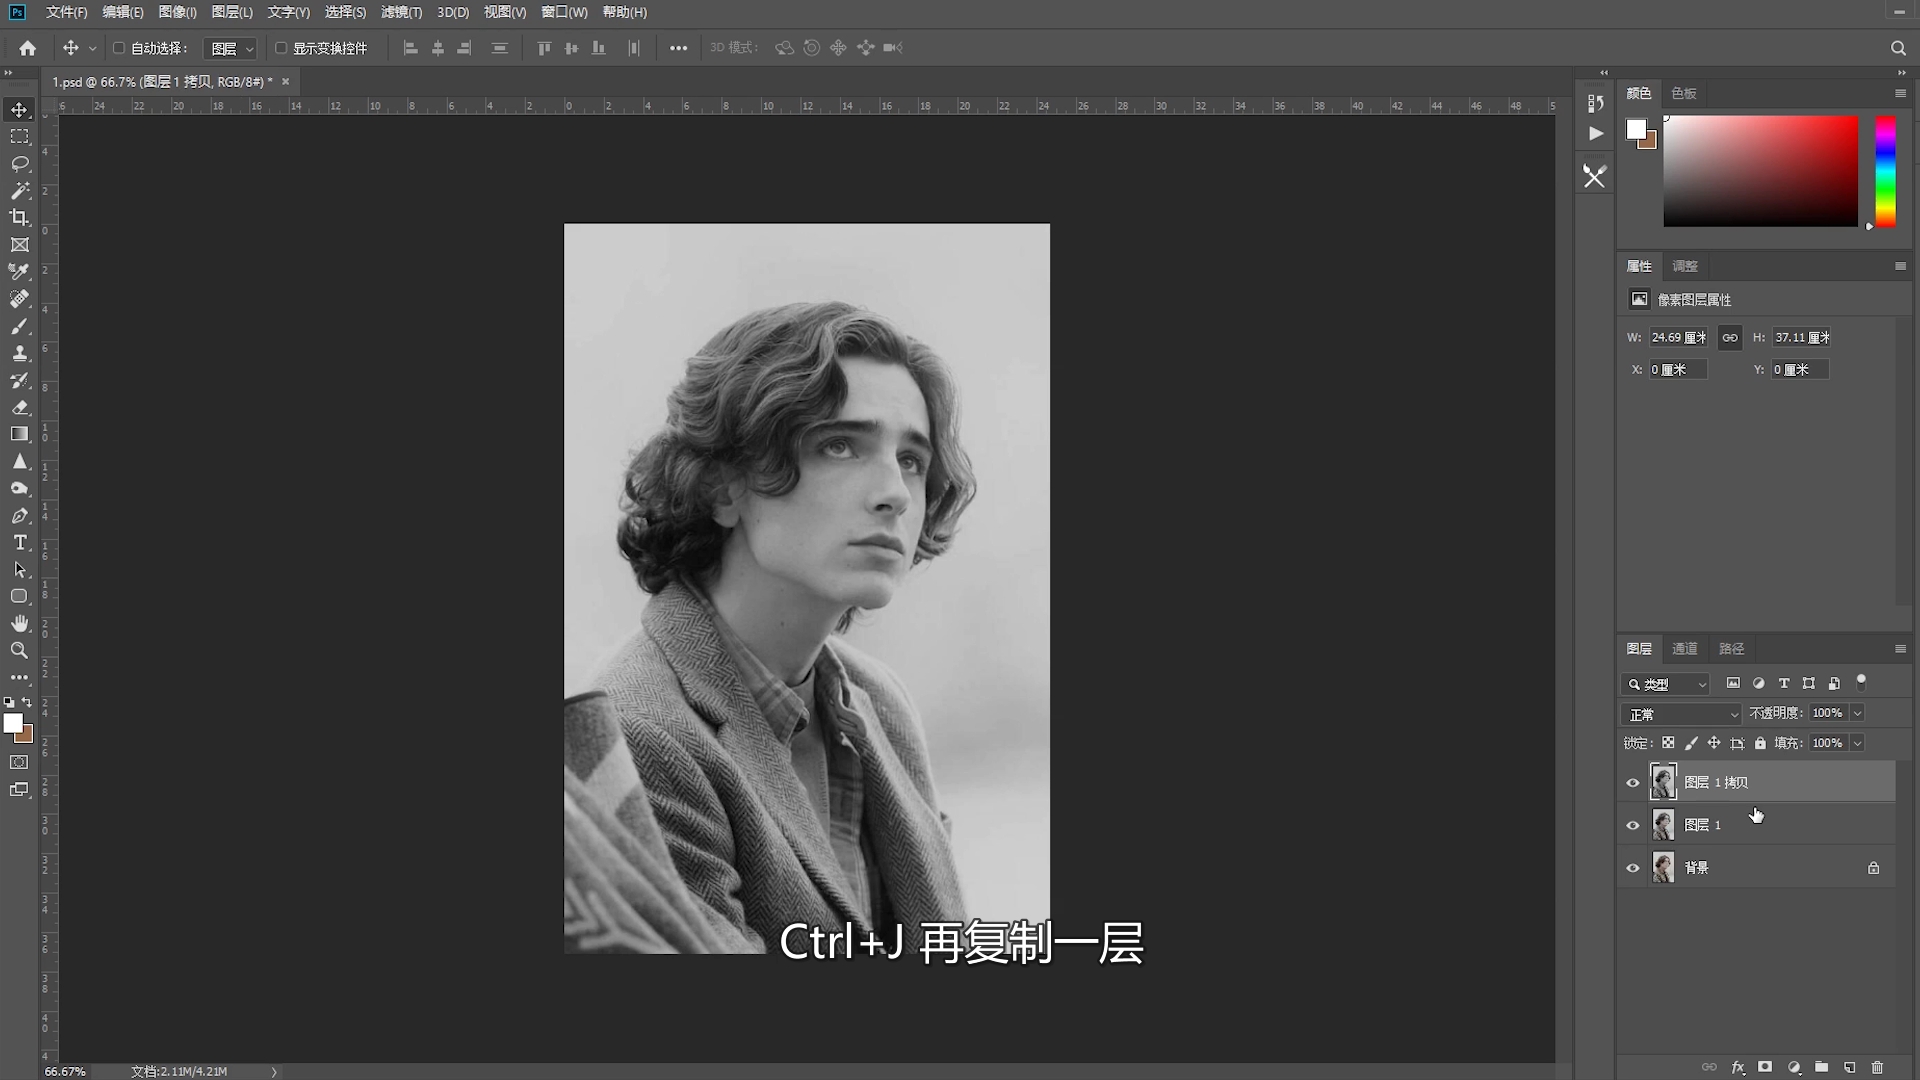Select the Lasso tool
This screenshot has width=1920, height=1080.
pos(19,163)
